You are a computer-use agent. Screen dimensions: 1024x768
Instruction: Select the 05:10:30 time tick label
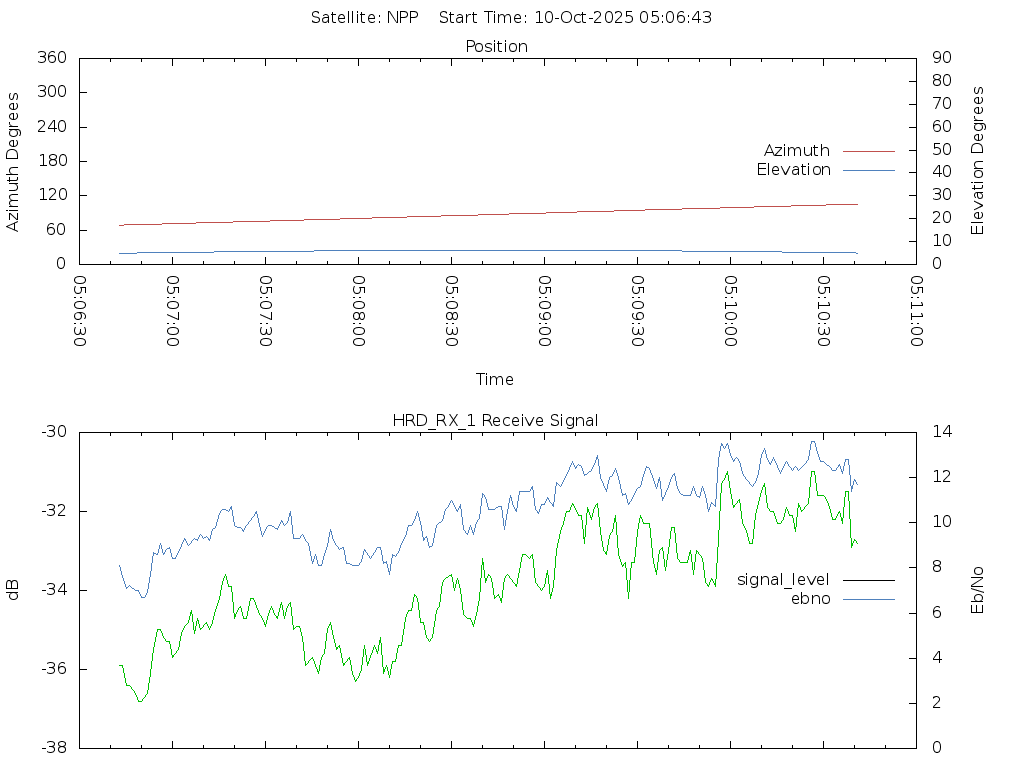(824, 311)
